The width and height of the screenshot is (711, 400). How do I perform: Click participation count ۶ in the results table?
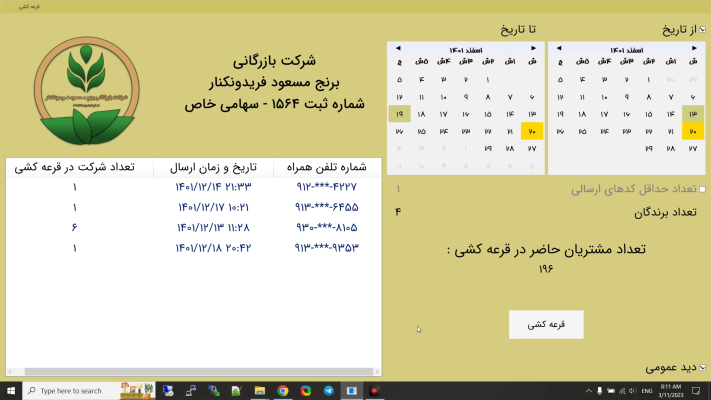(x=74, y=227)
